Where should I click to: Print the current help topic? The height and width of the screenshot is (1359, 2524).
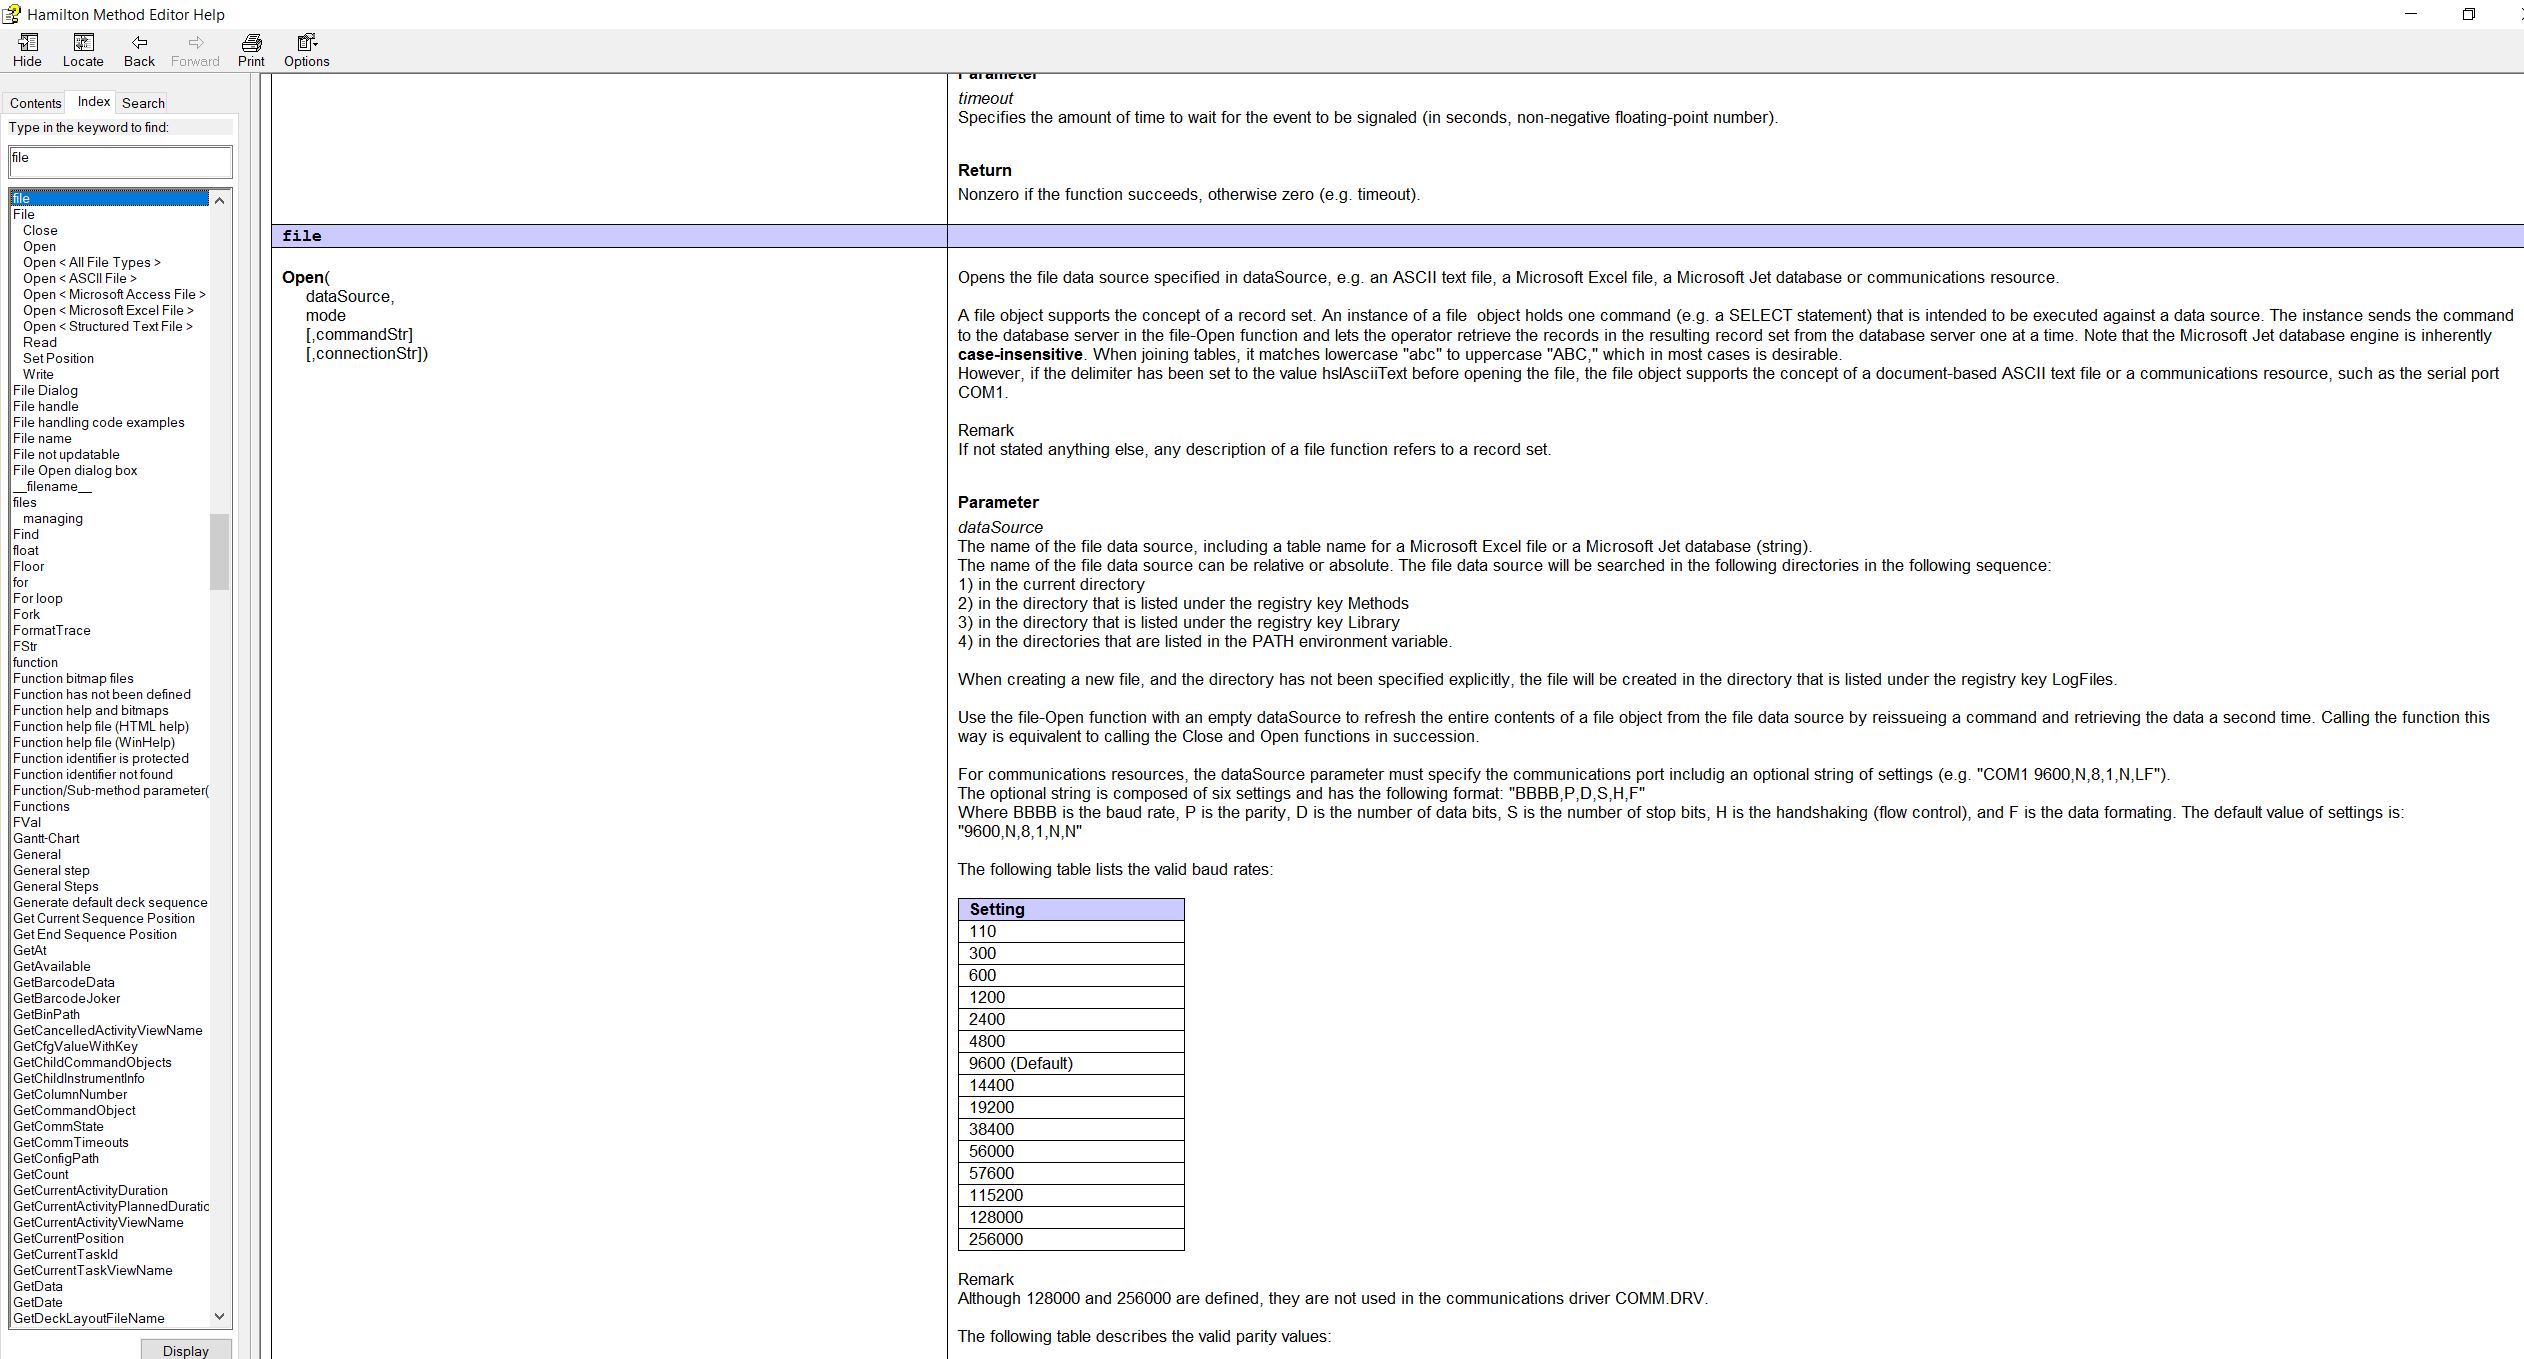coord(251,50)
